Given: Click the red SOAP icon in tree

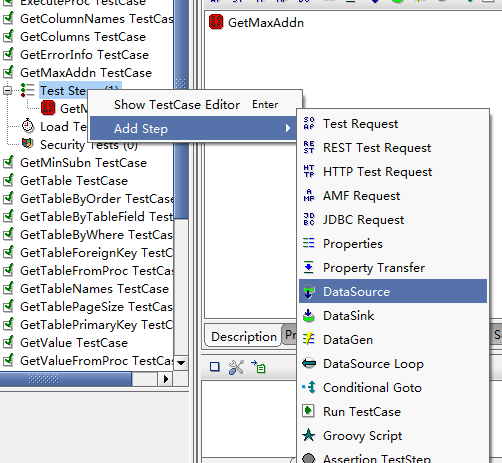Looking at the screenshot, I should (x=48, y=108).
